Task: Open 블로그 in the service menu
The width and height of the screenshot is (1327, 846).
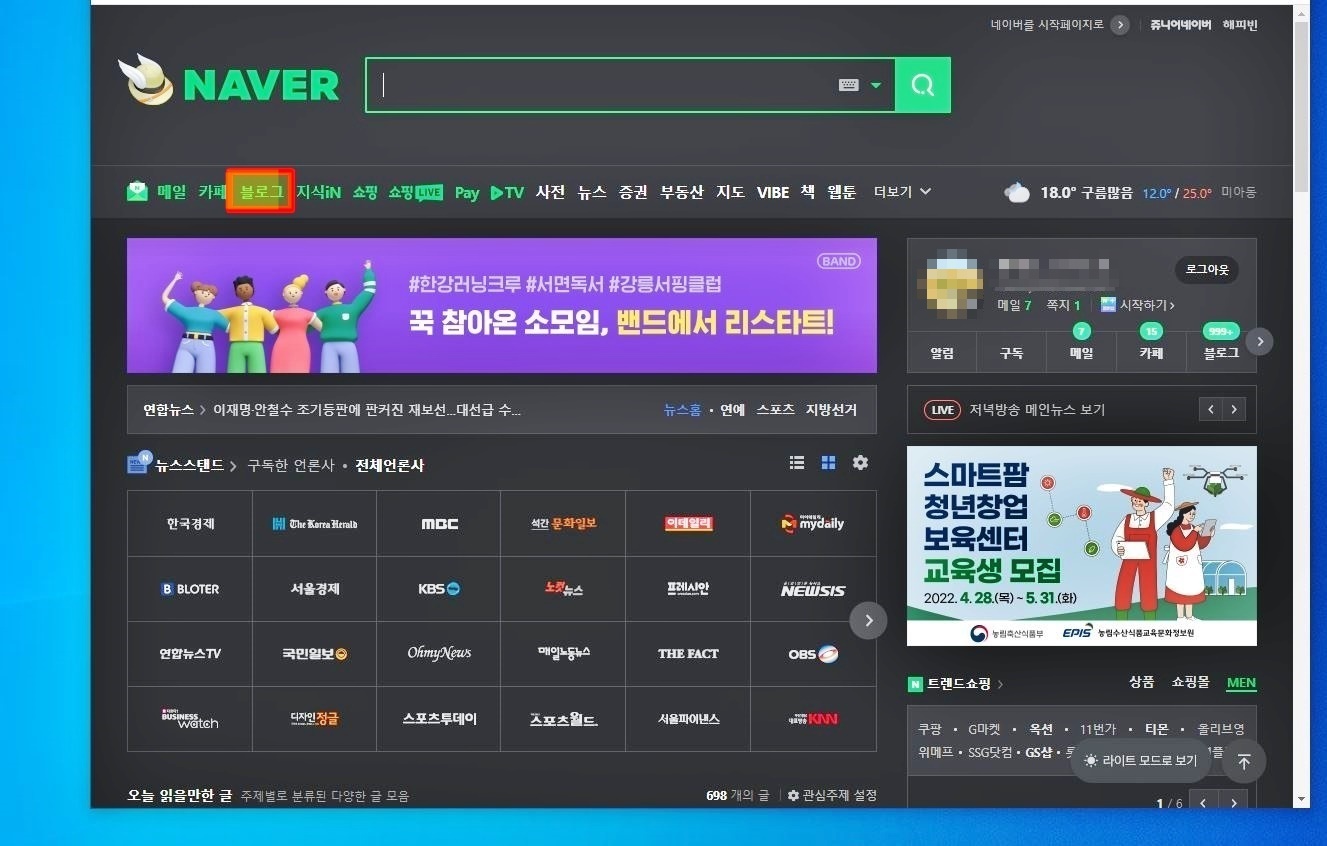Action: coord(261,192)
